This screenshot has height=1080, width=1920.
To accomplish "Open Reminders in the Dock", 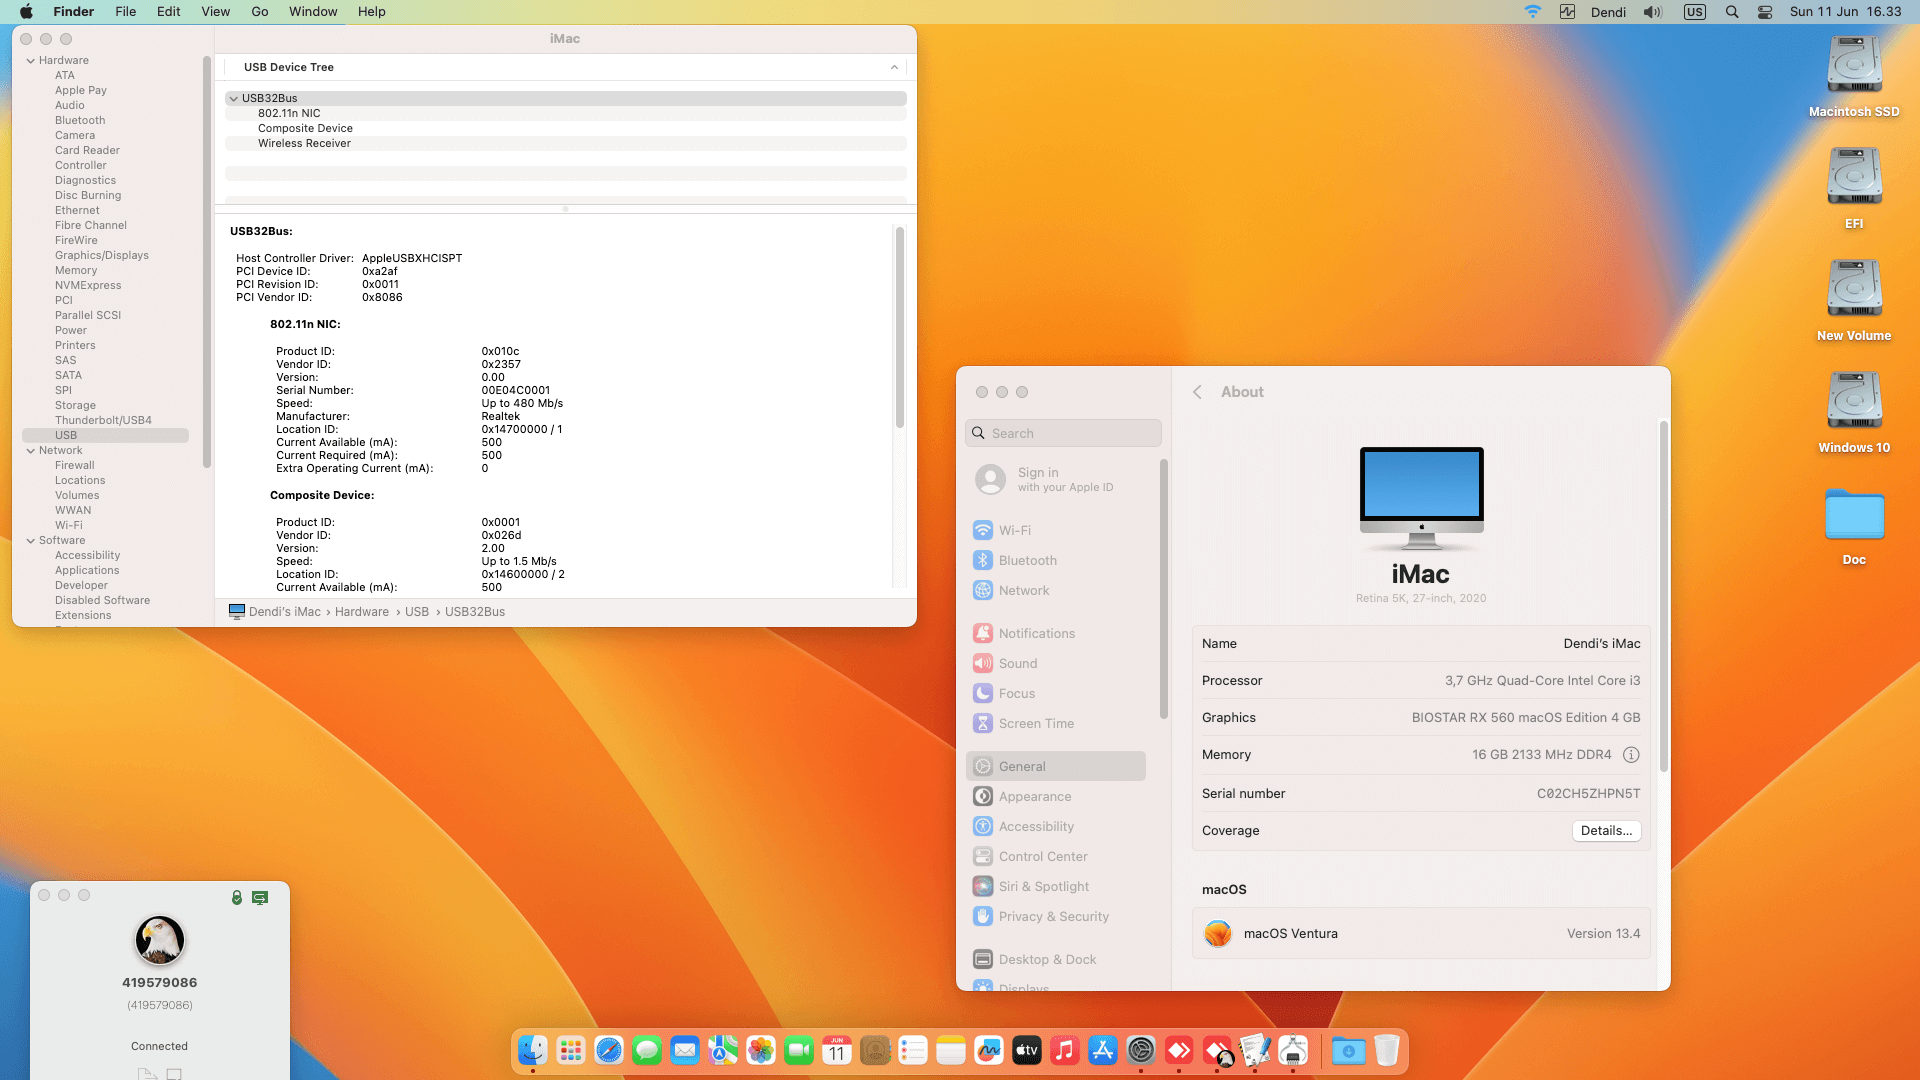I will click(x=913, y=1051).
